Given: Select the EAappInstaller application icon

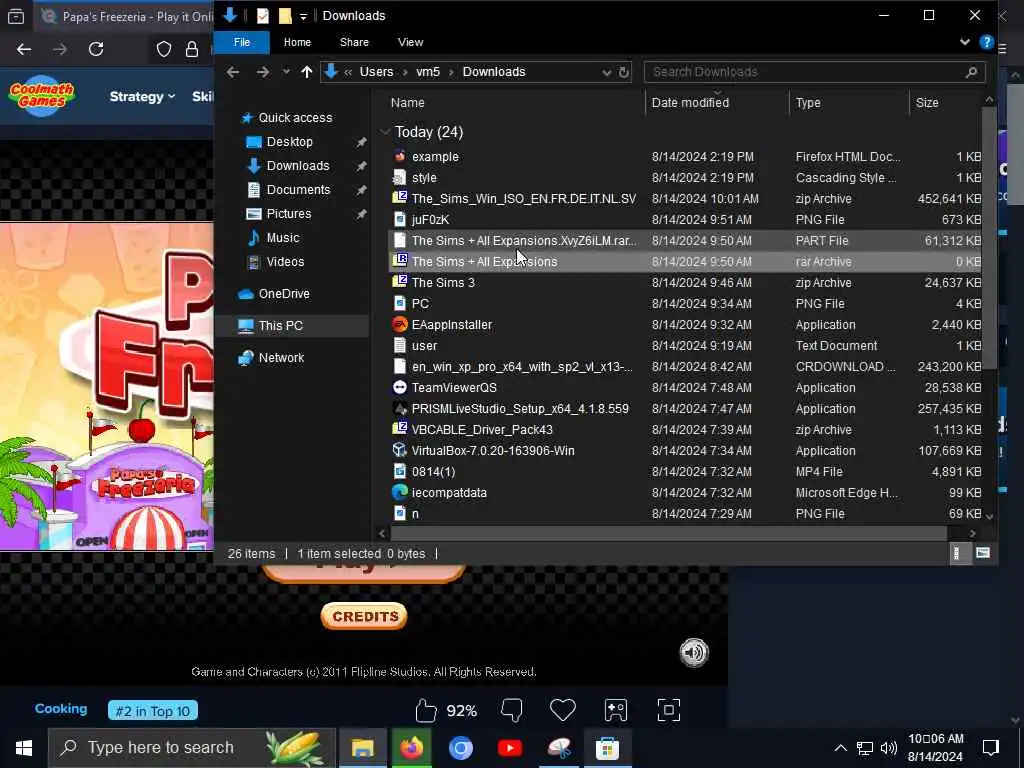Looking at the screenshot, I should coord(400,325).
